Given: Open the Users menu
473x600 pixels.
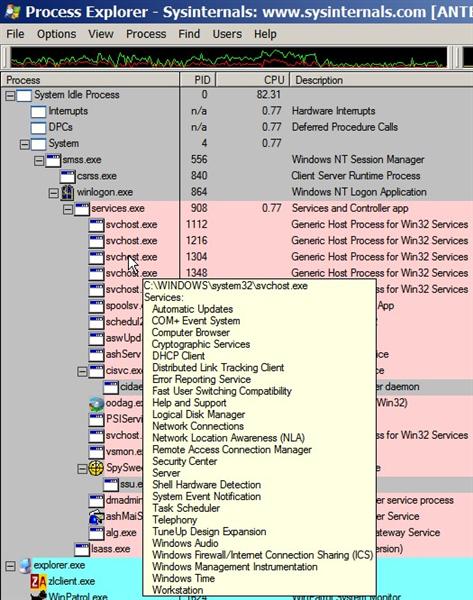Looking at the screenshot, I should pyautogui.click(x=227, y=34).
